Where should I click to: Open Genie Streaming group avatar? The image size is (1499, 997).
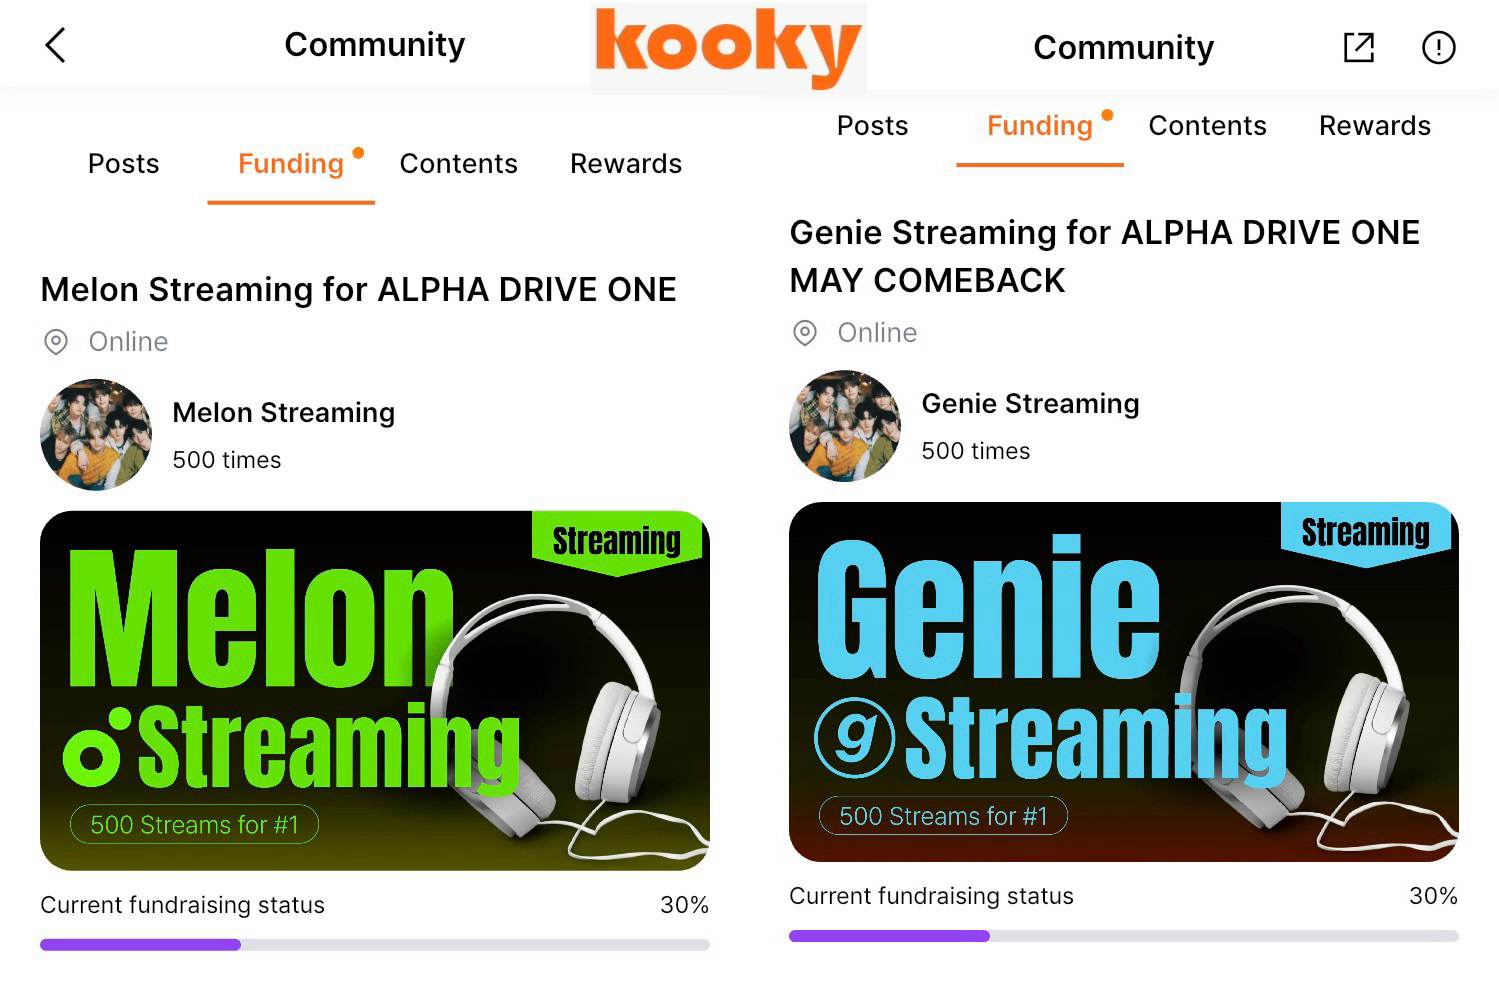(845, 426)
